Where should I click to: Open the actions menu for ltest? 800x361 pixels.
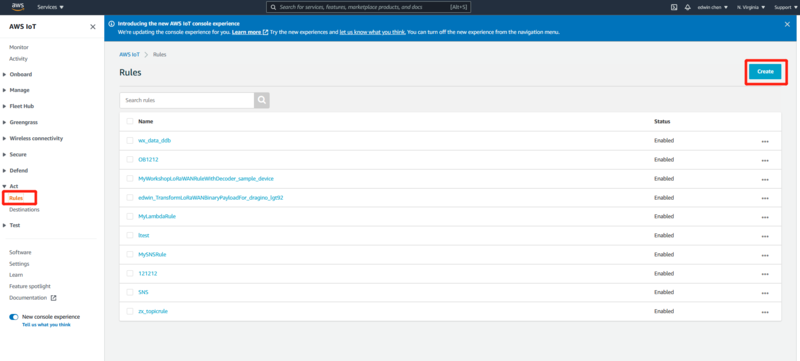pyautogui.click(x=765, y=236)
